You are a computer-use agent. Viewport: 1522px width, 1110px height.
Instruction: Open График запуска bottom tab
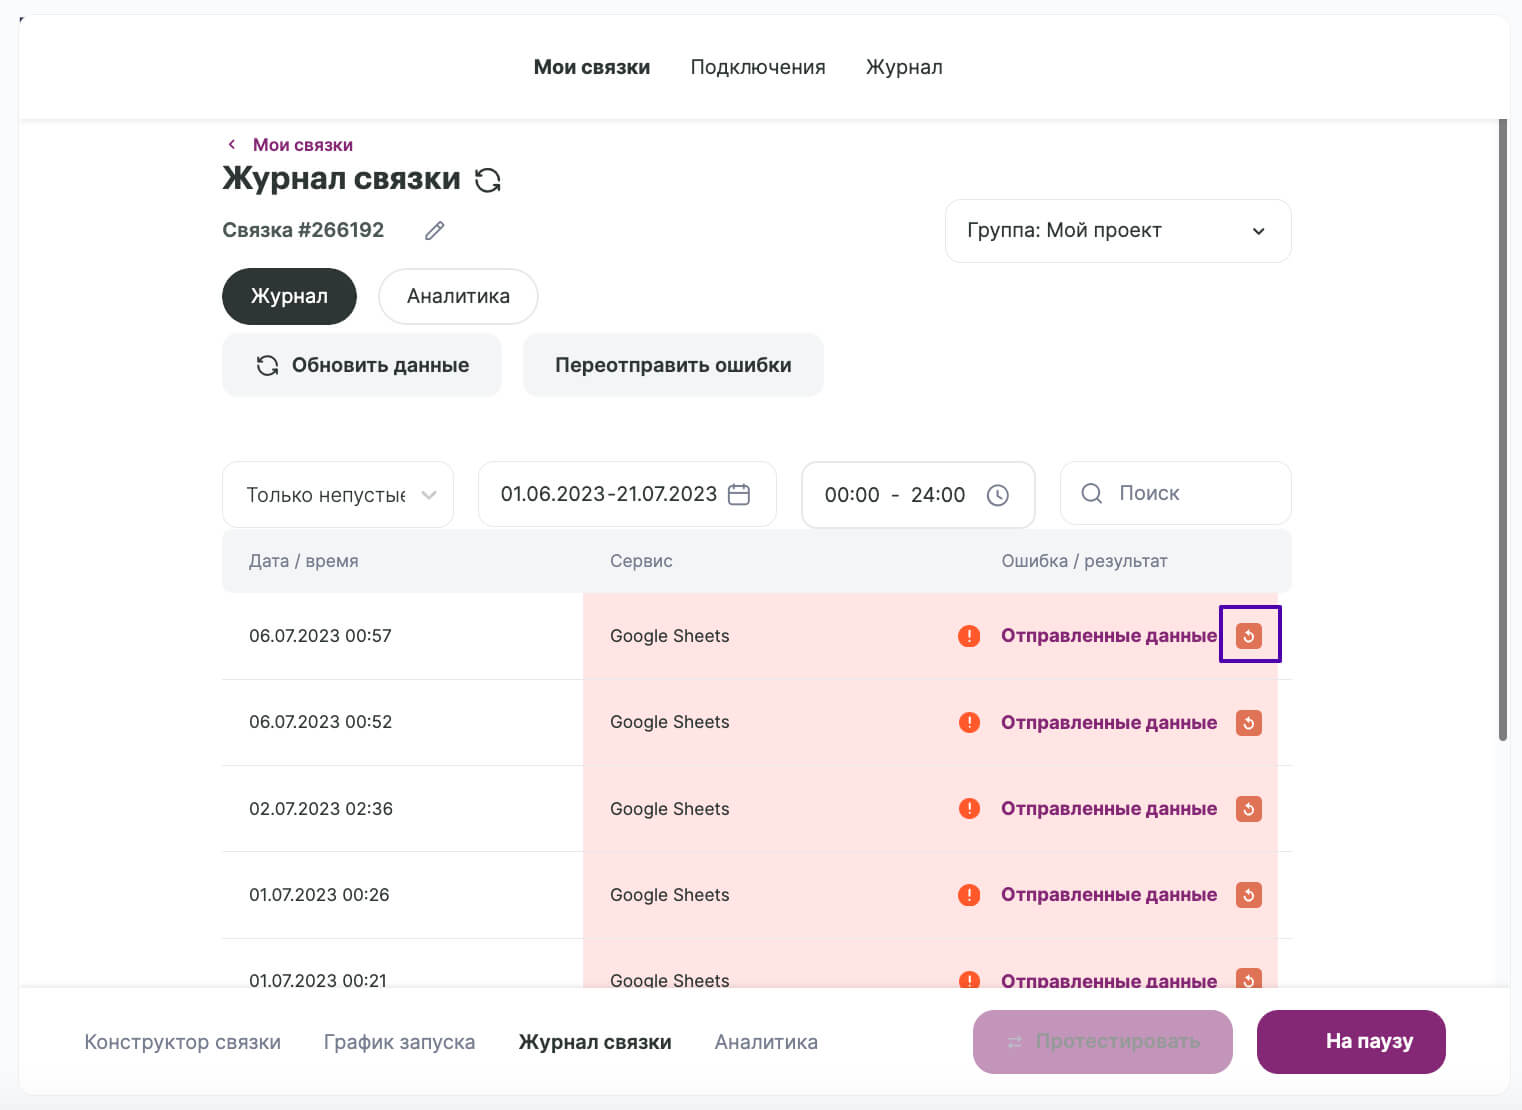pos(399,1042)
